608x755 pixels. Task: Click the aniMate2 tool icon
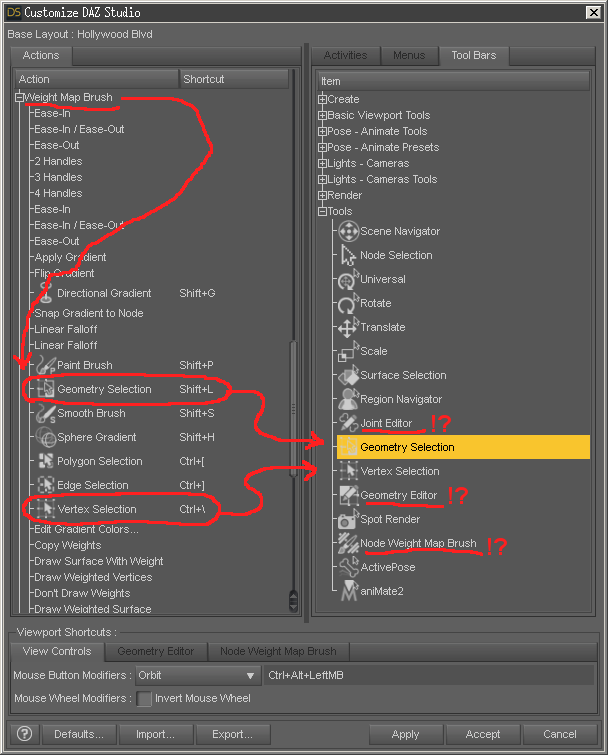click(x=348, y=591)
